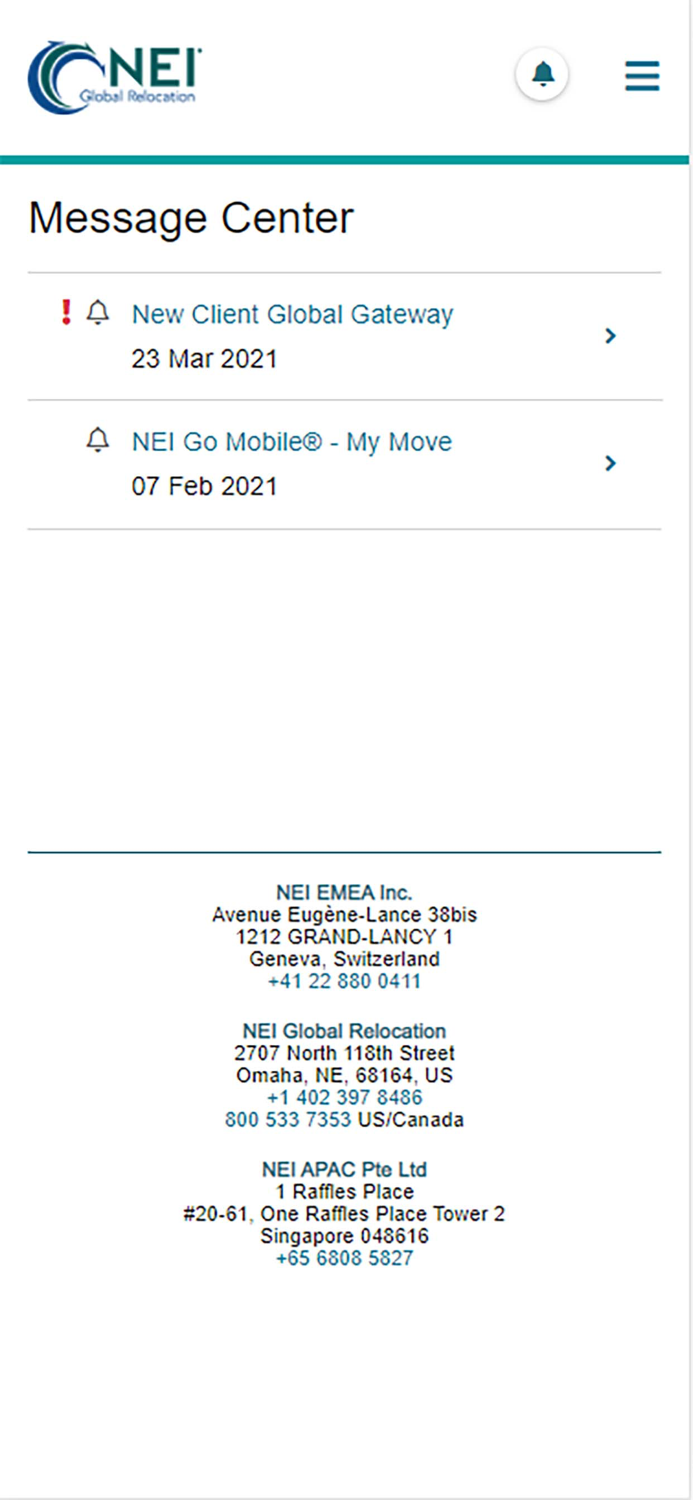
Task: Switch to the Message Center heading
Action: [190, 218]
